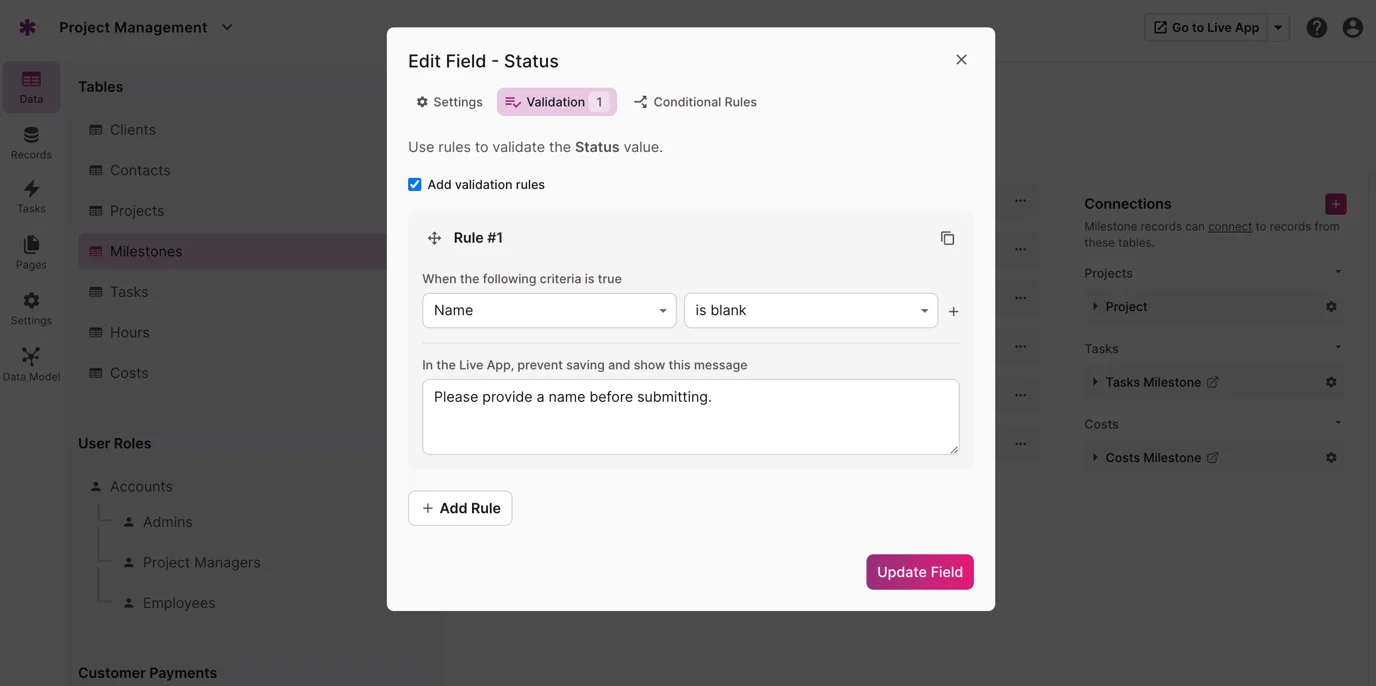Switch to the Conditional Rules tab

(695, 102)
